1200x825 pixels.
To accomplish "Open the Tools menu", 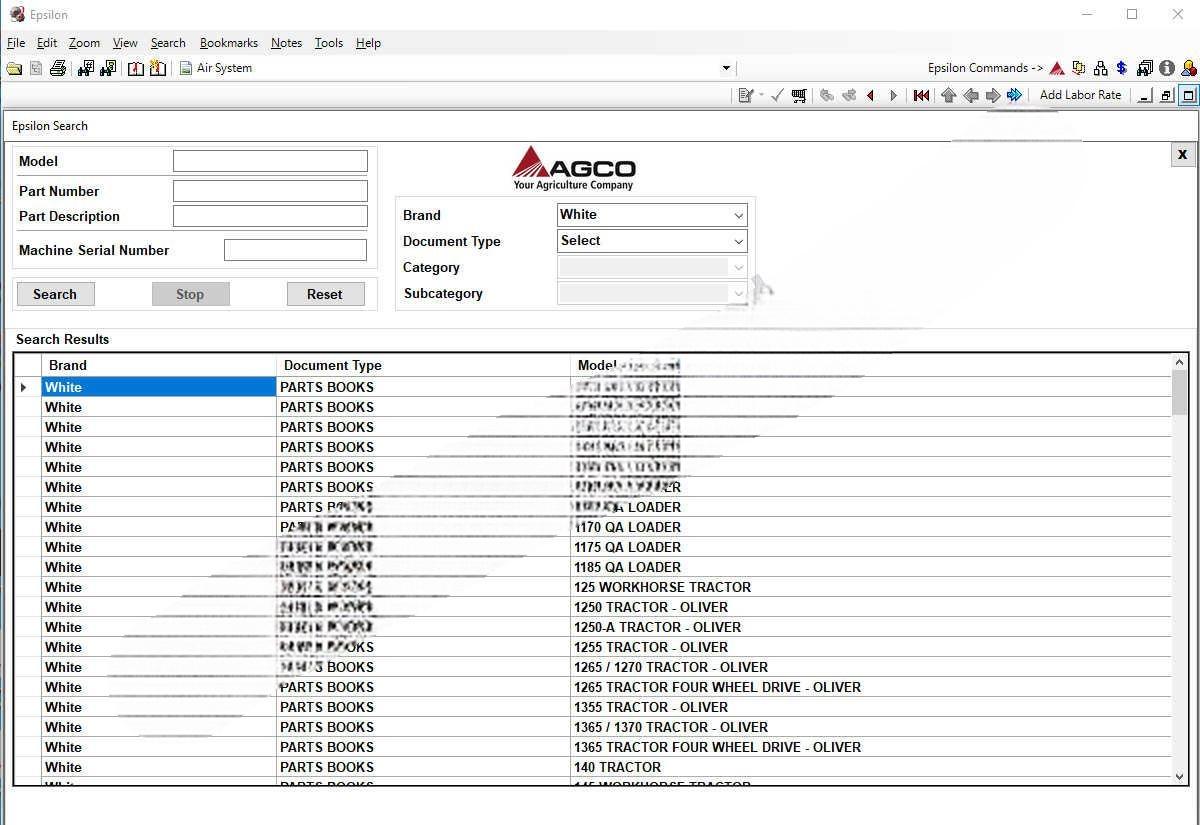I will point(328,43).
